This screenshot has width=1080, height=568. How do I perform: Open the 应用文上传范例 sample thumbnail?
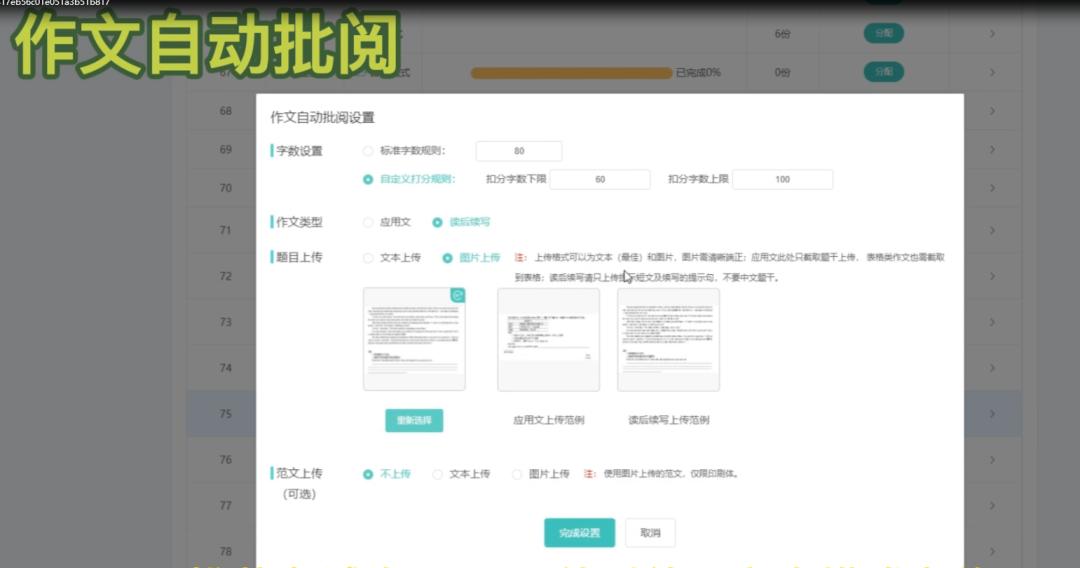tap(548, 339)
